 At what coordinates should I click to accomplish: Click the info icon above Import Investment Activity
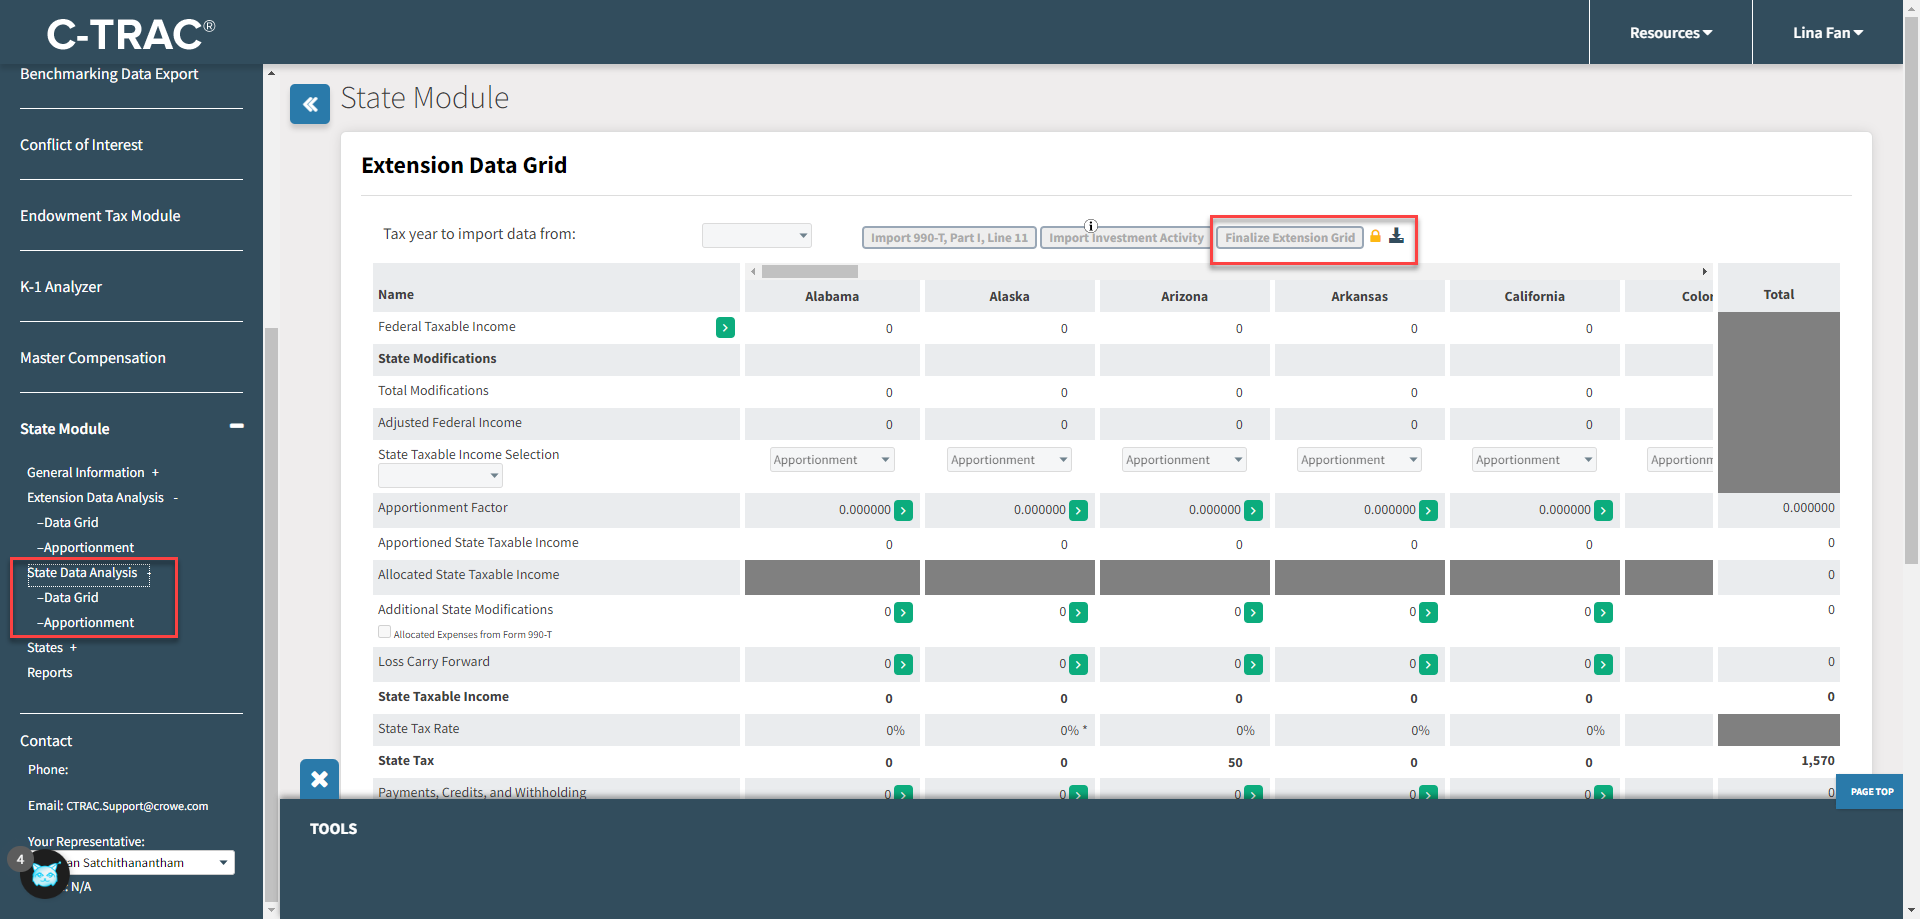click(x=1091, y=226)
